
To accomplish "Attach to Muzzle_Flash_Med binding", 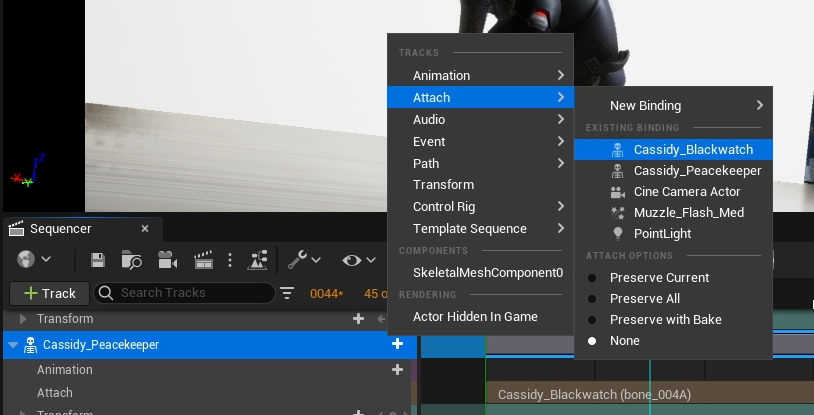I will 673,212.
